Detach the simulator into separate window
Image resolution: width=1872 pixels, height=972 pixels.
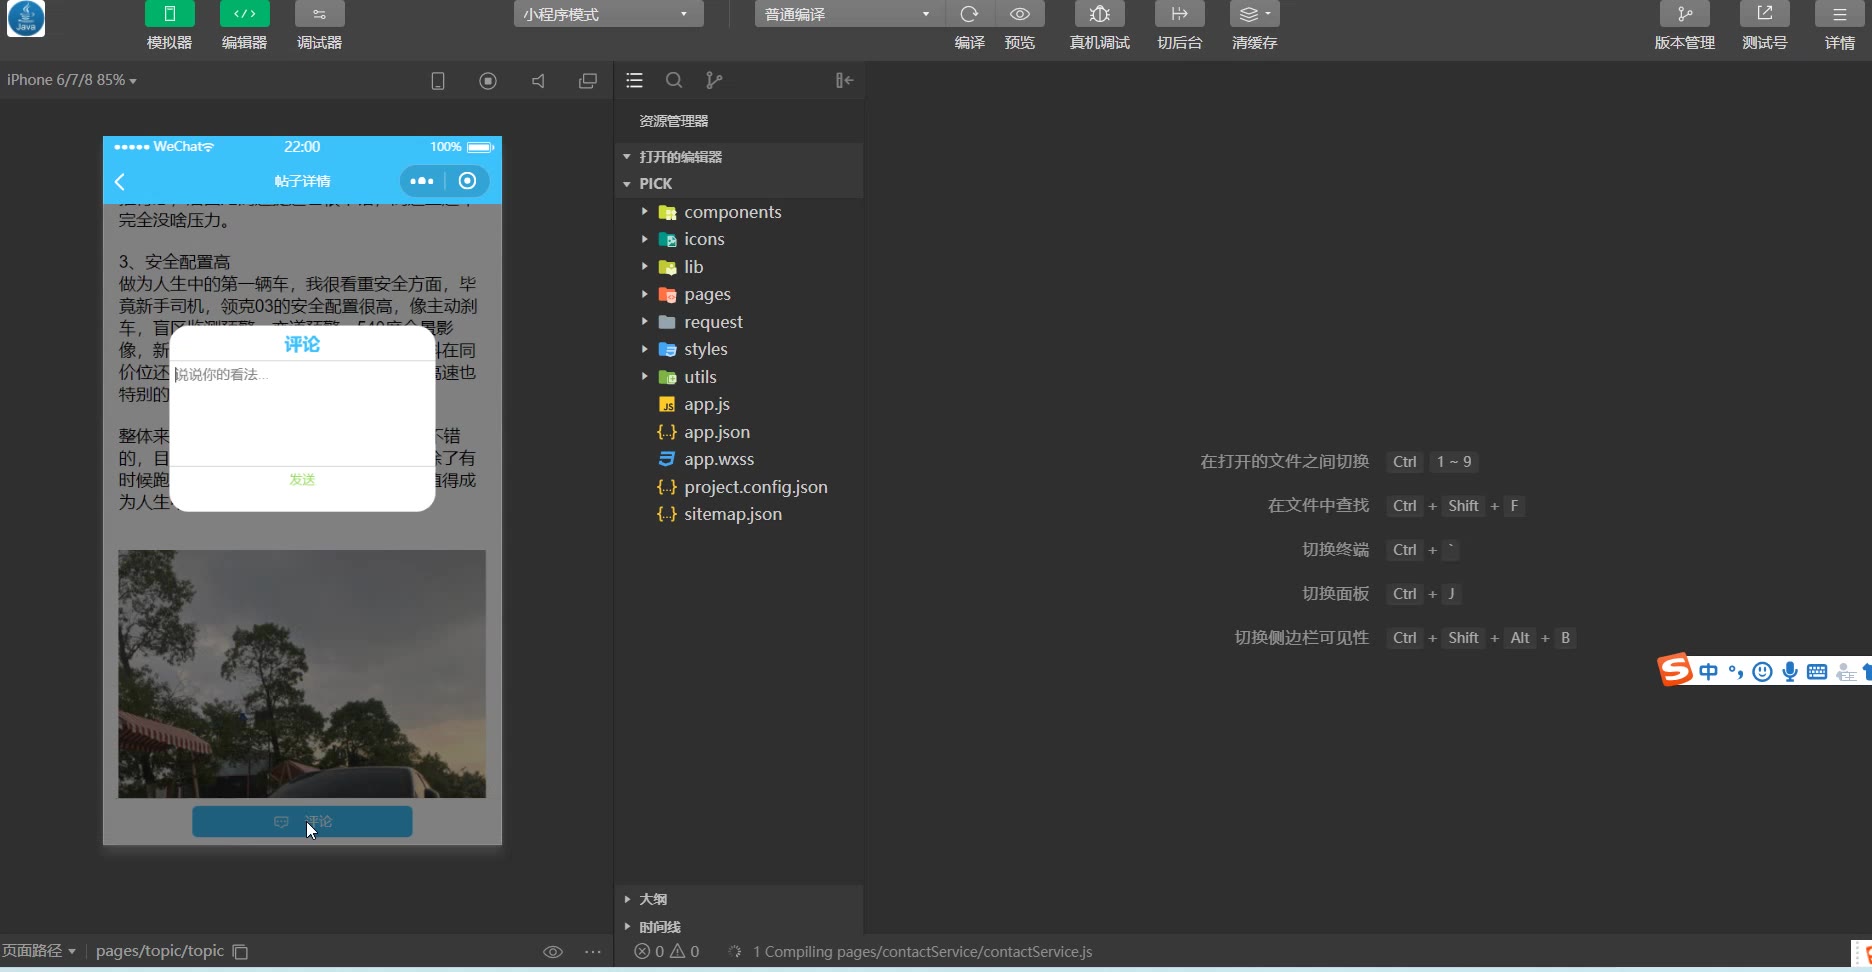click(x=588, y=81)
